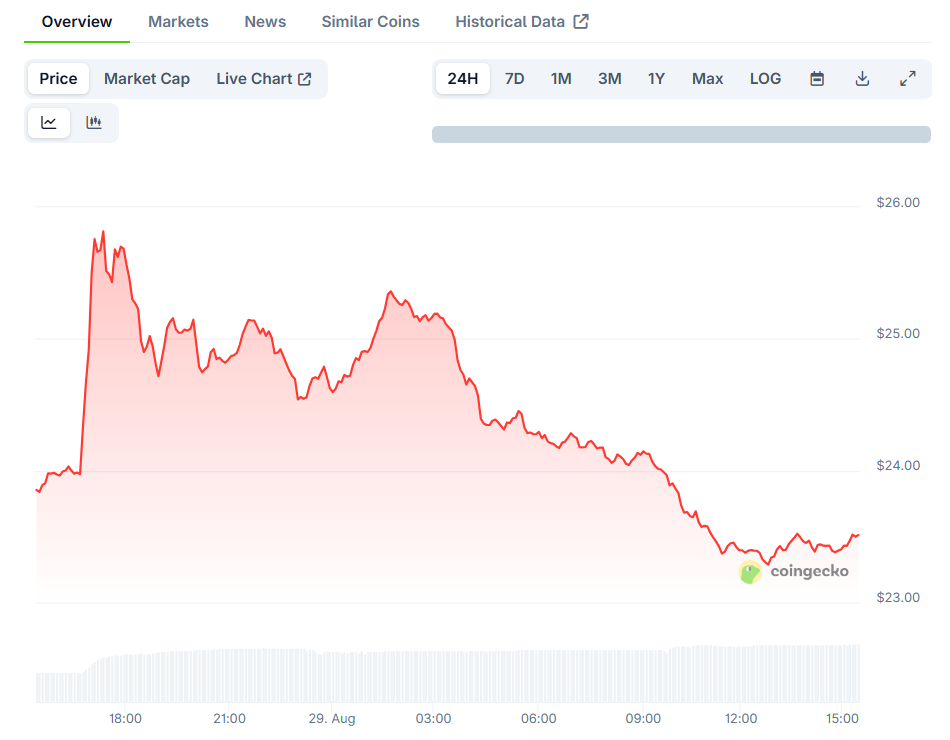The width and height of the screenshot is (950, 740).
Task: Click the Historical Data external link icon
Action: pos(581,22)
